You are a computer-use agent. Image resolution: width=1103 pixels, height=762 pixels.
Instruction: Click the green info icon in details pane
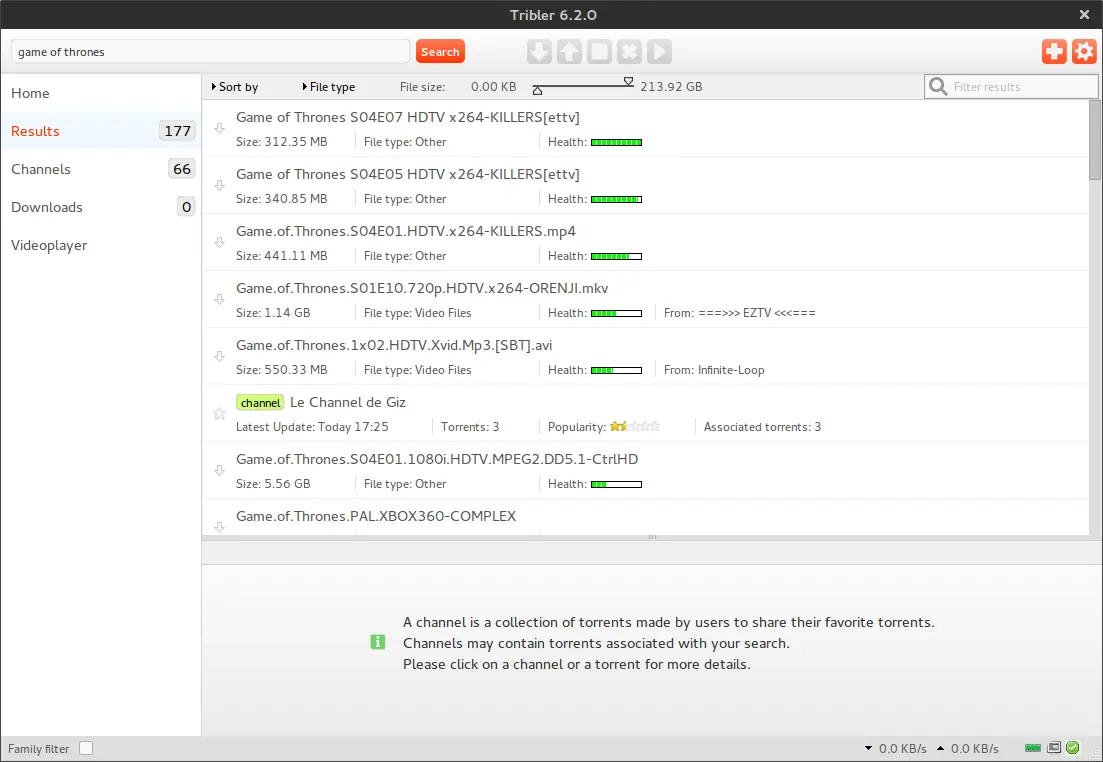[378, 642]
